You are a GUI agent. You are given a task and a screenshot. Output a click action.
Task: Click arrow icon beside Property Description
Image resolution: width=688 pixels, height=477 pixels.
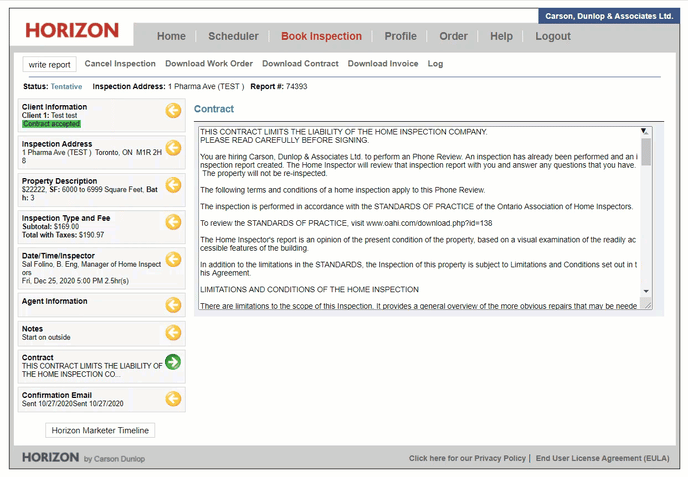(x=173, y=185)
